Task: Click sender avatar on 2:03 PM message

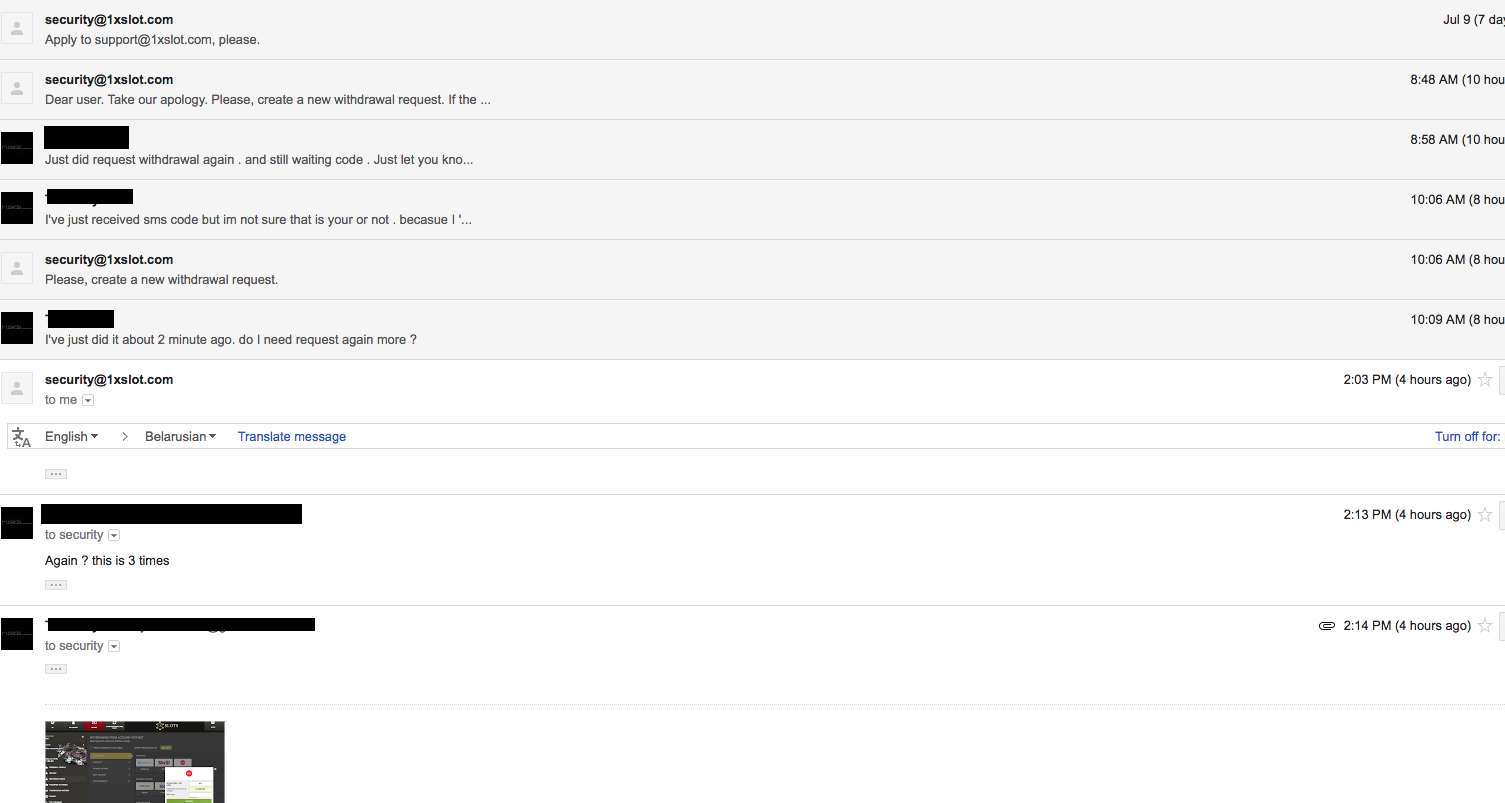Action: point(17,388)
